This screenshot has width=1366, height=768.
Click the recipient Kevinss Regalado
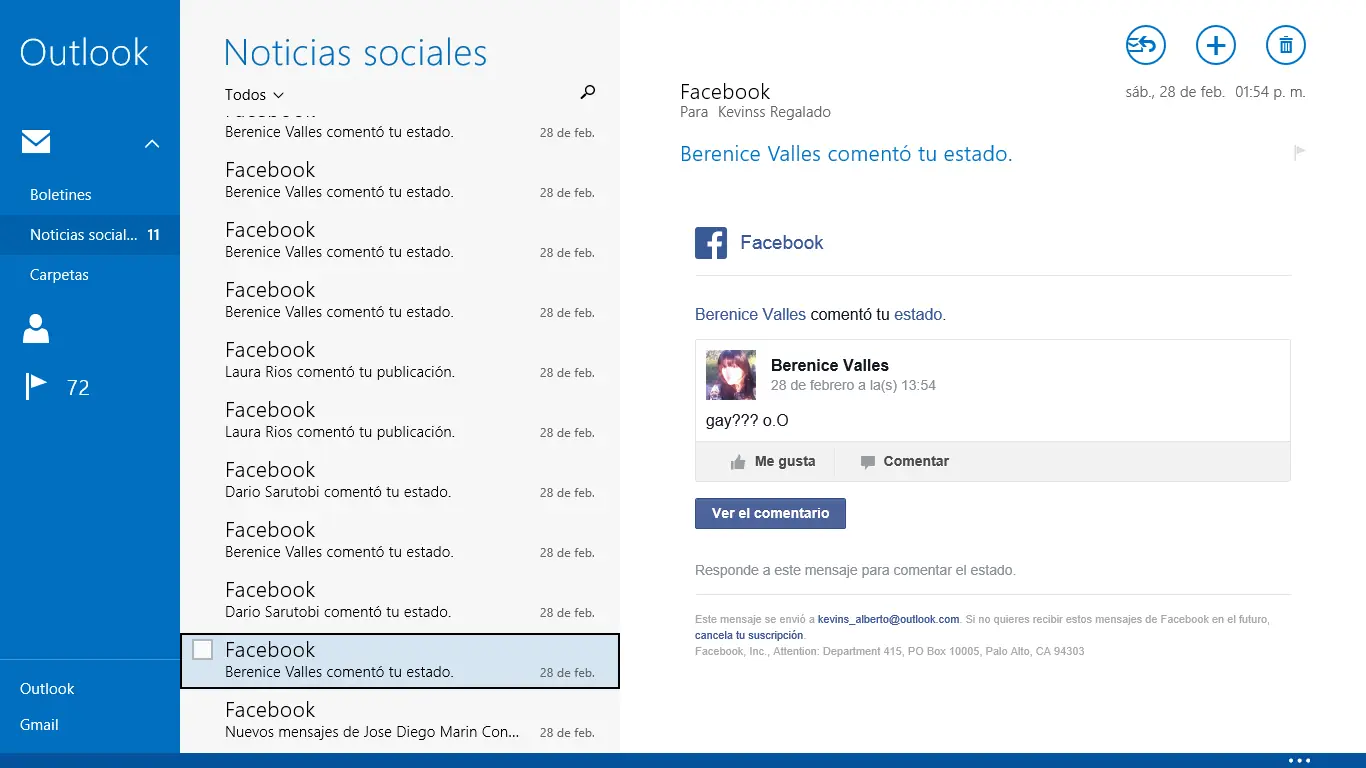tap(774, 112)
